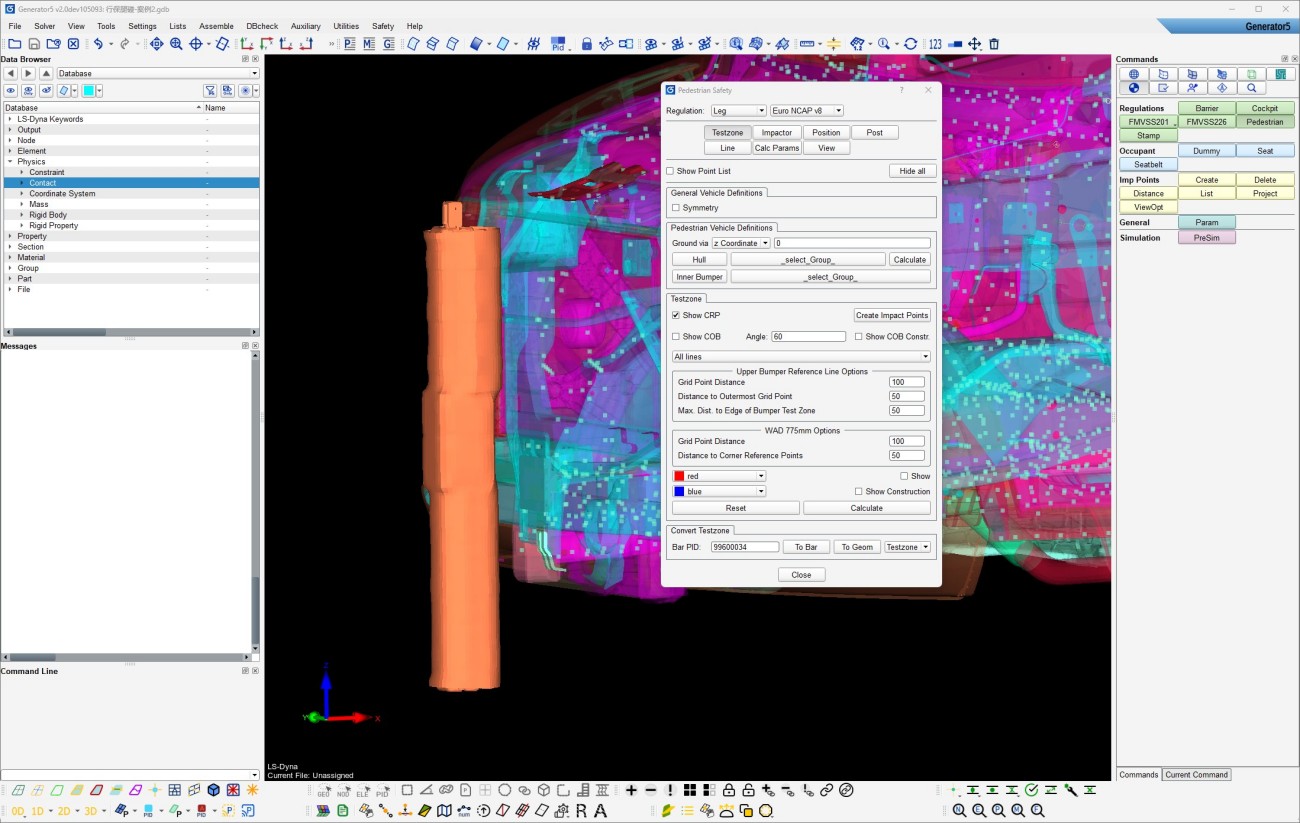Click the cyan color swatch in Data Browser
The height and width of the screenshot is (823, 1300).
tap(88, 91)
